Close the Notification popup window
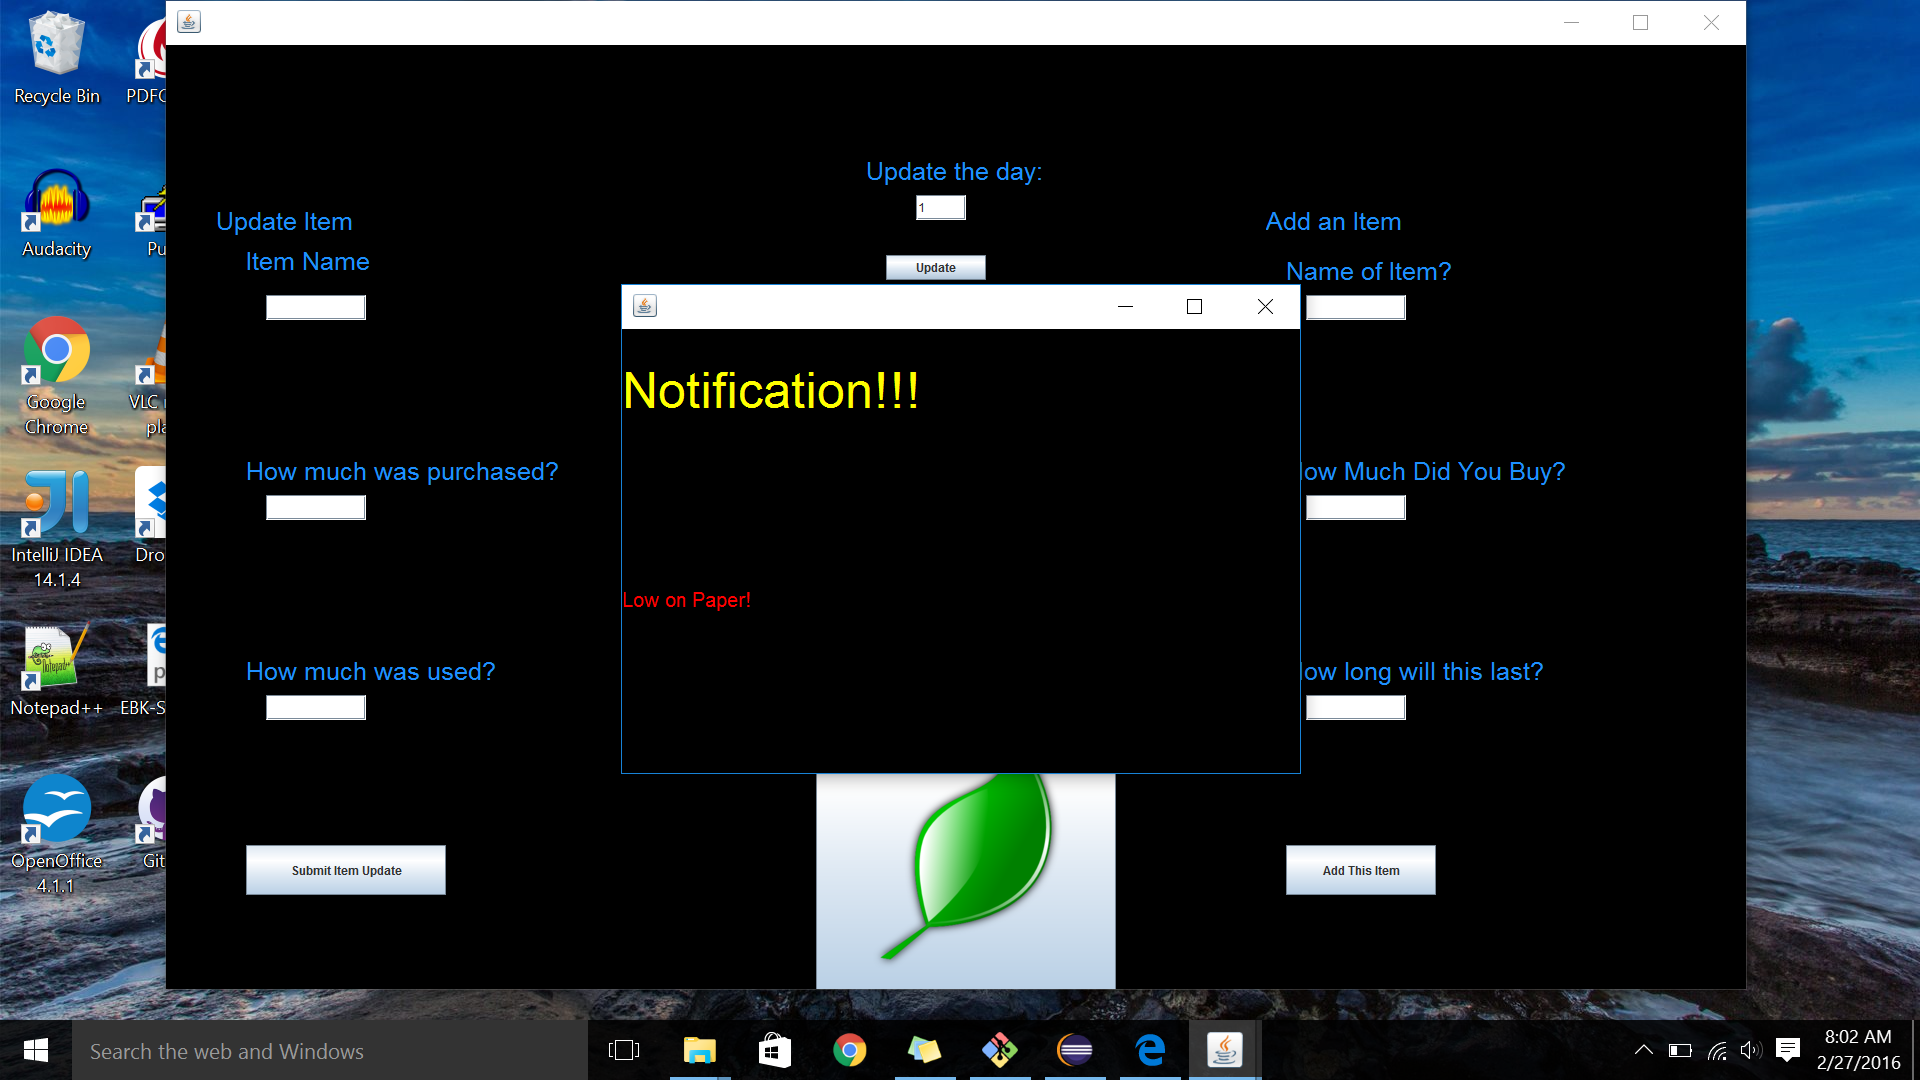 point(1265,306)
